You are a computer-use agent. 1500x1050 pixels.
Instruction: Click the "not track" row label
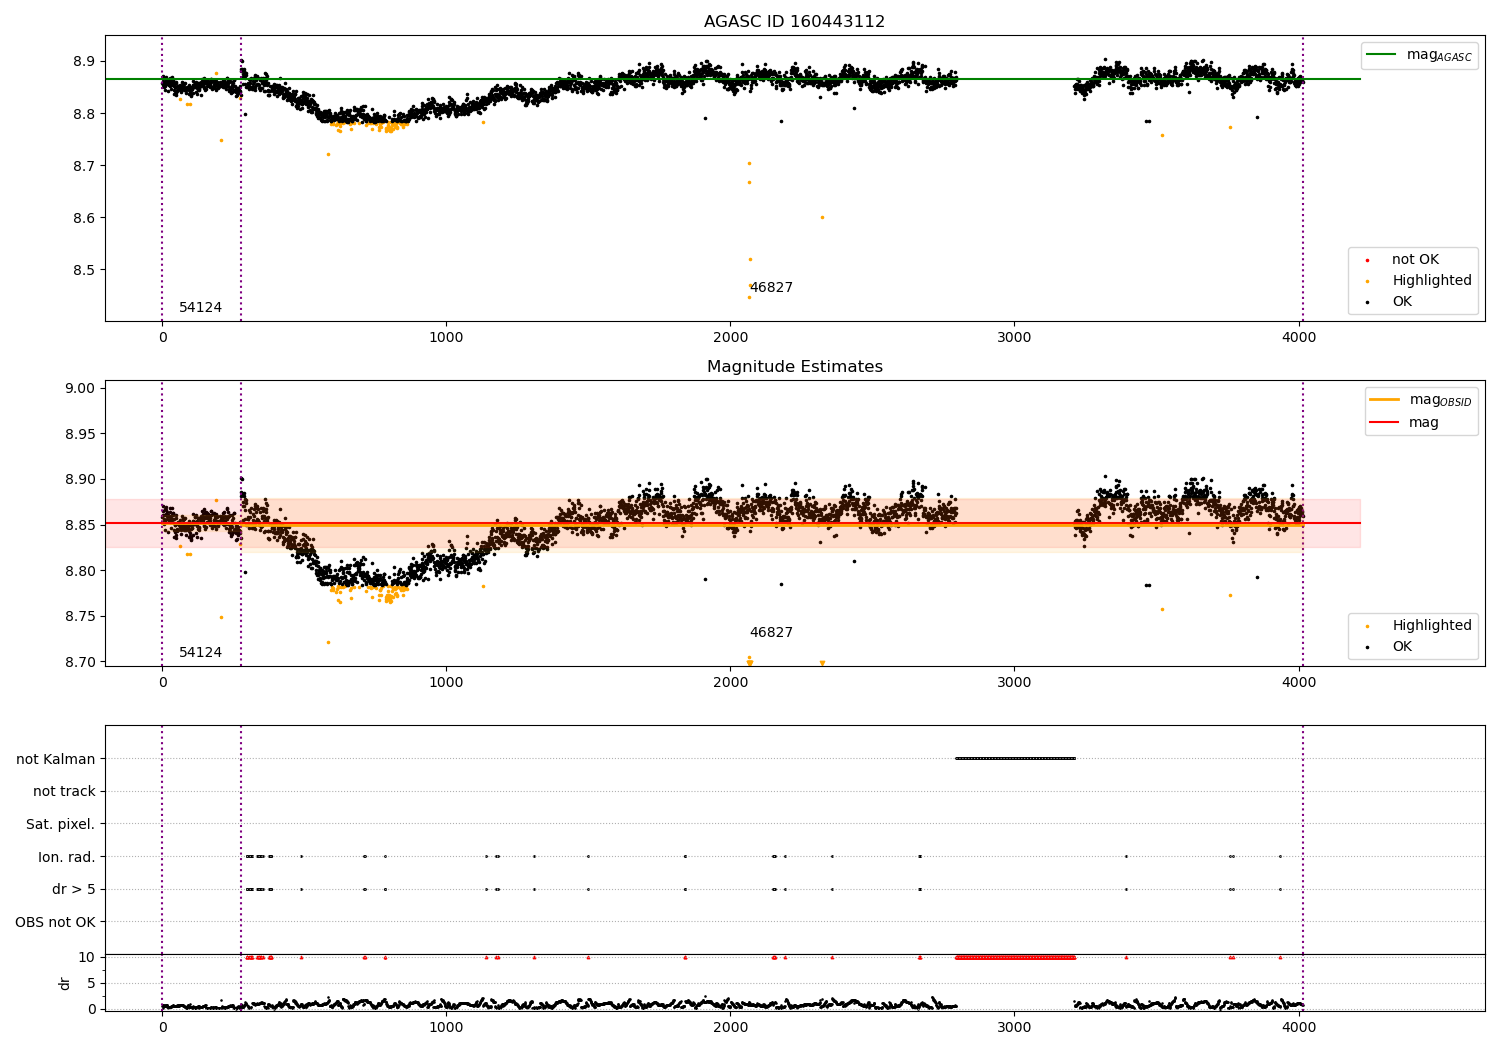[x=64, y=792]
